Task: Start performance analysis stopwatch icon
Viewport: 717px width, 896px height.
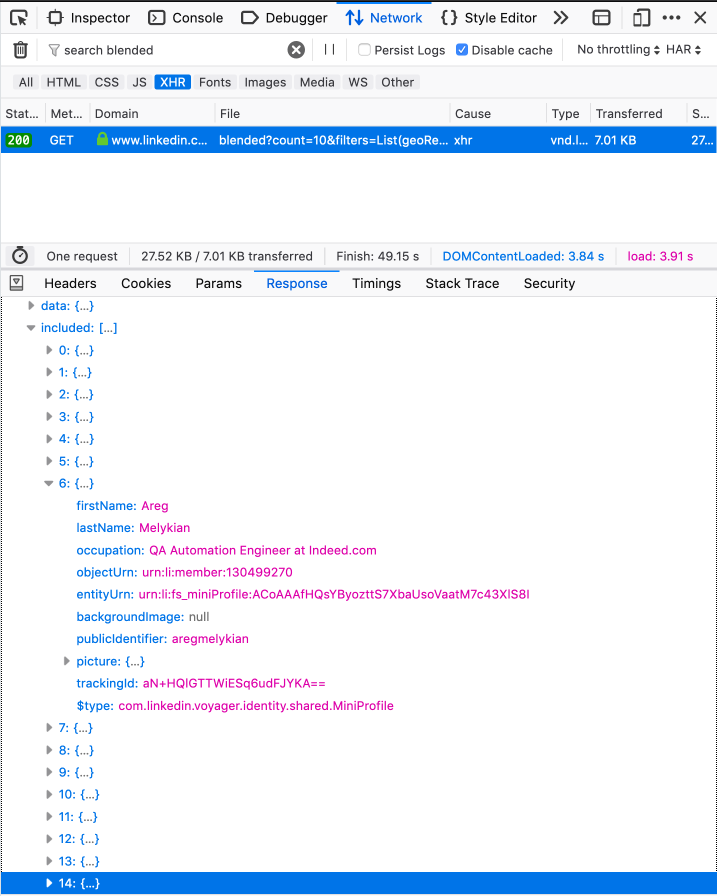Action: click(x=20, y=255)
